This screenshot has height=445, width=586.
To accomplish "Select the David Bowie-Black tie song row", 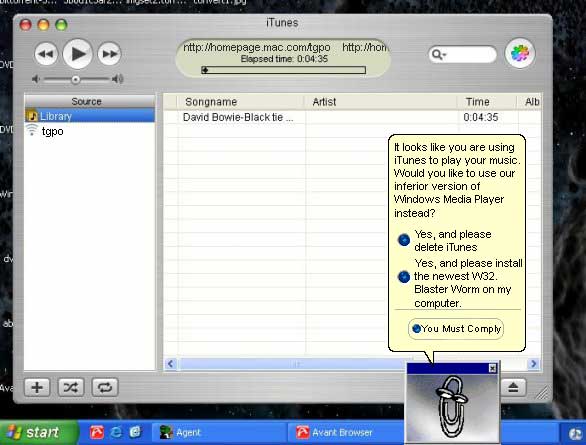I will 352,117.
